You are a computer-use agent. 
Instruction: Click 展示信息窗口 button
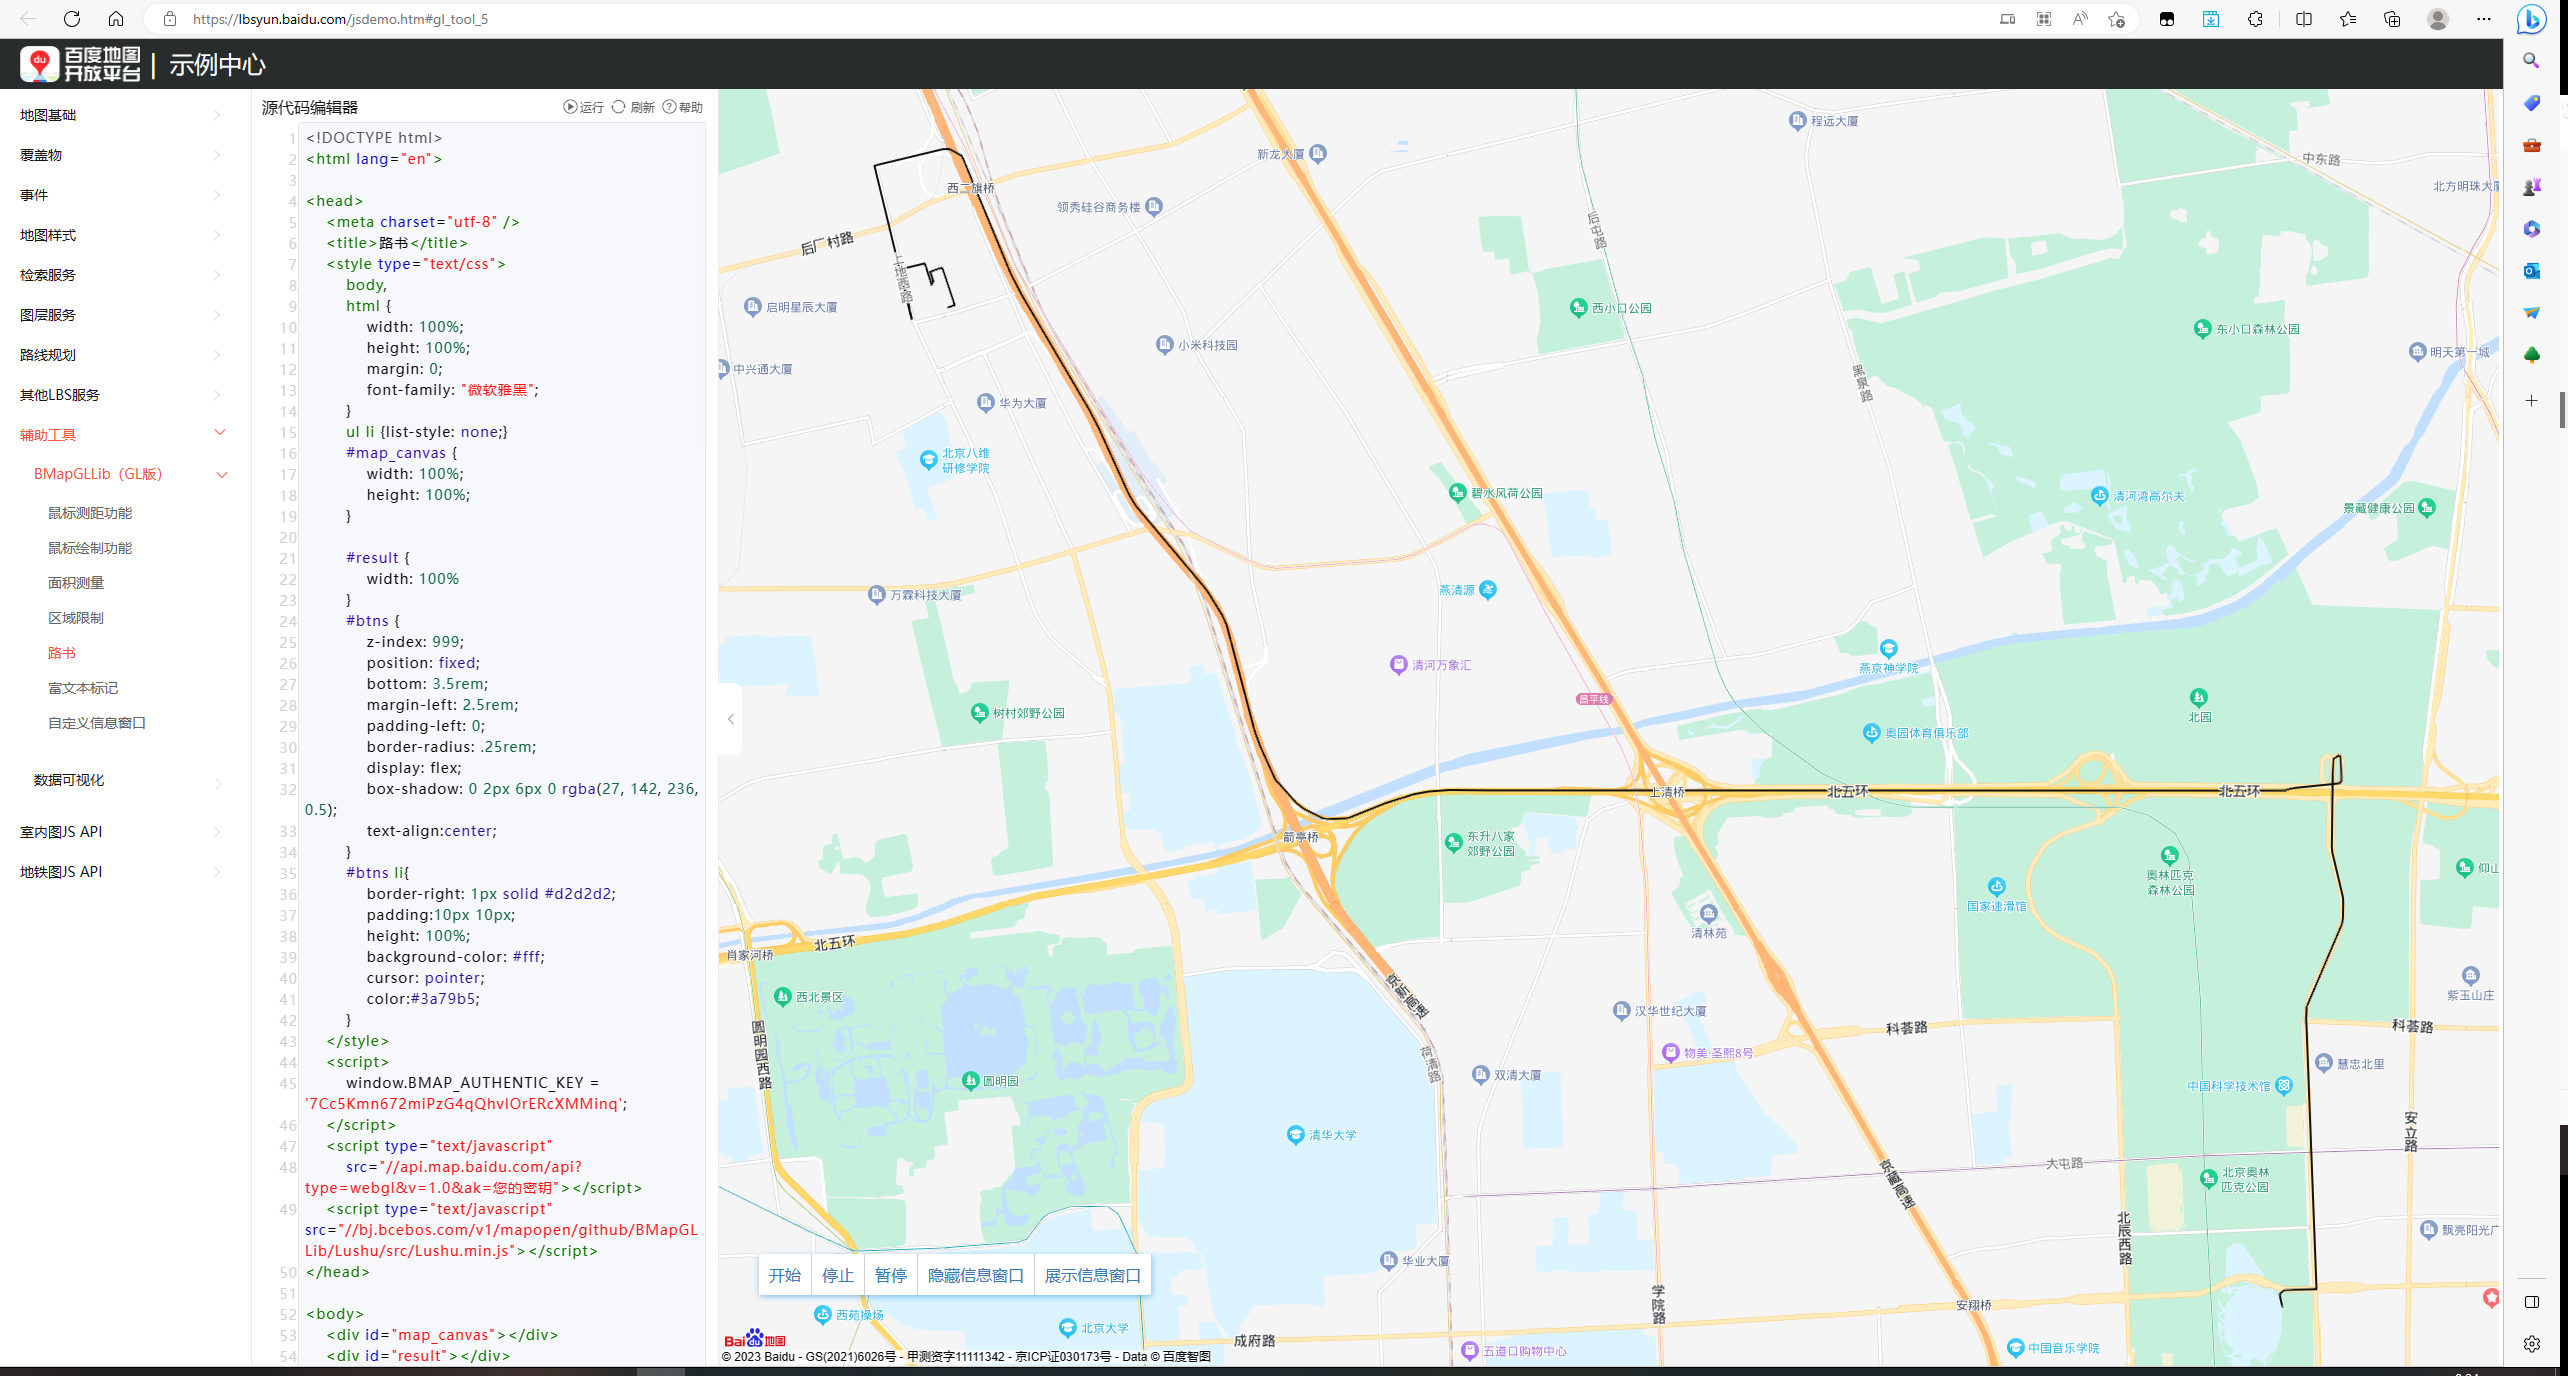click(1093, 1275)
